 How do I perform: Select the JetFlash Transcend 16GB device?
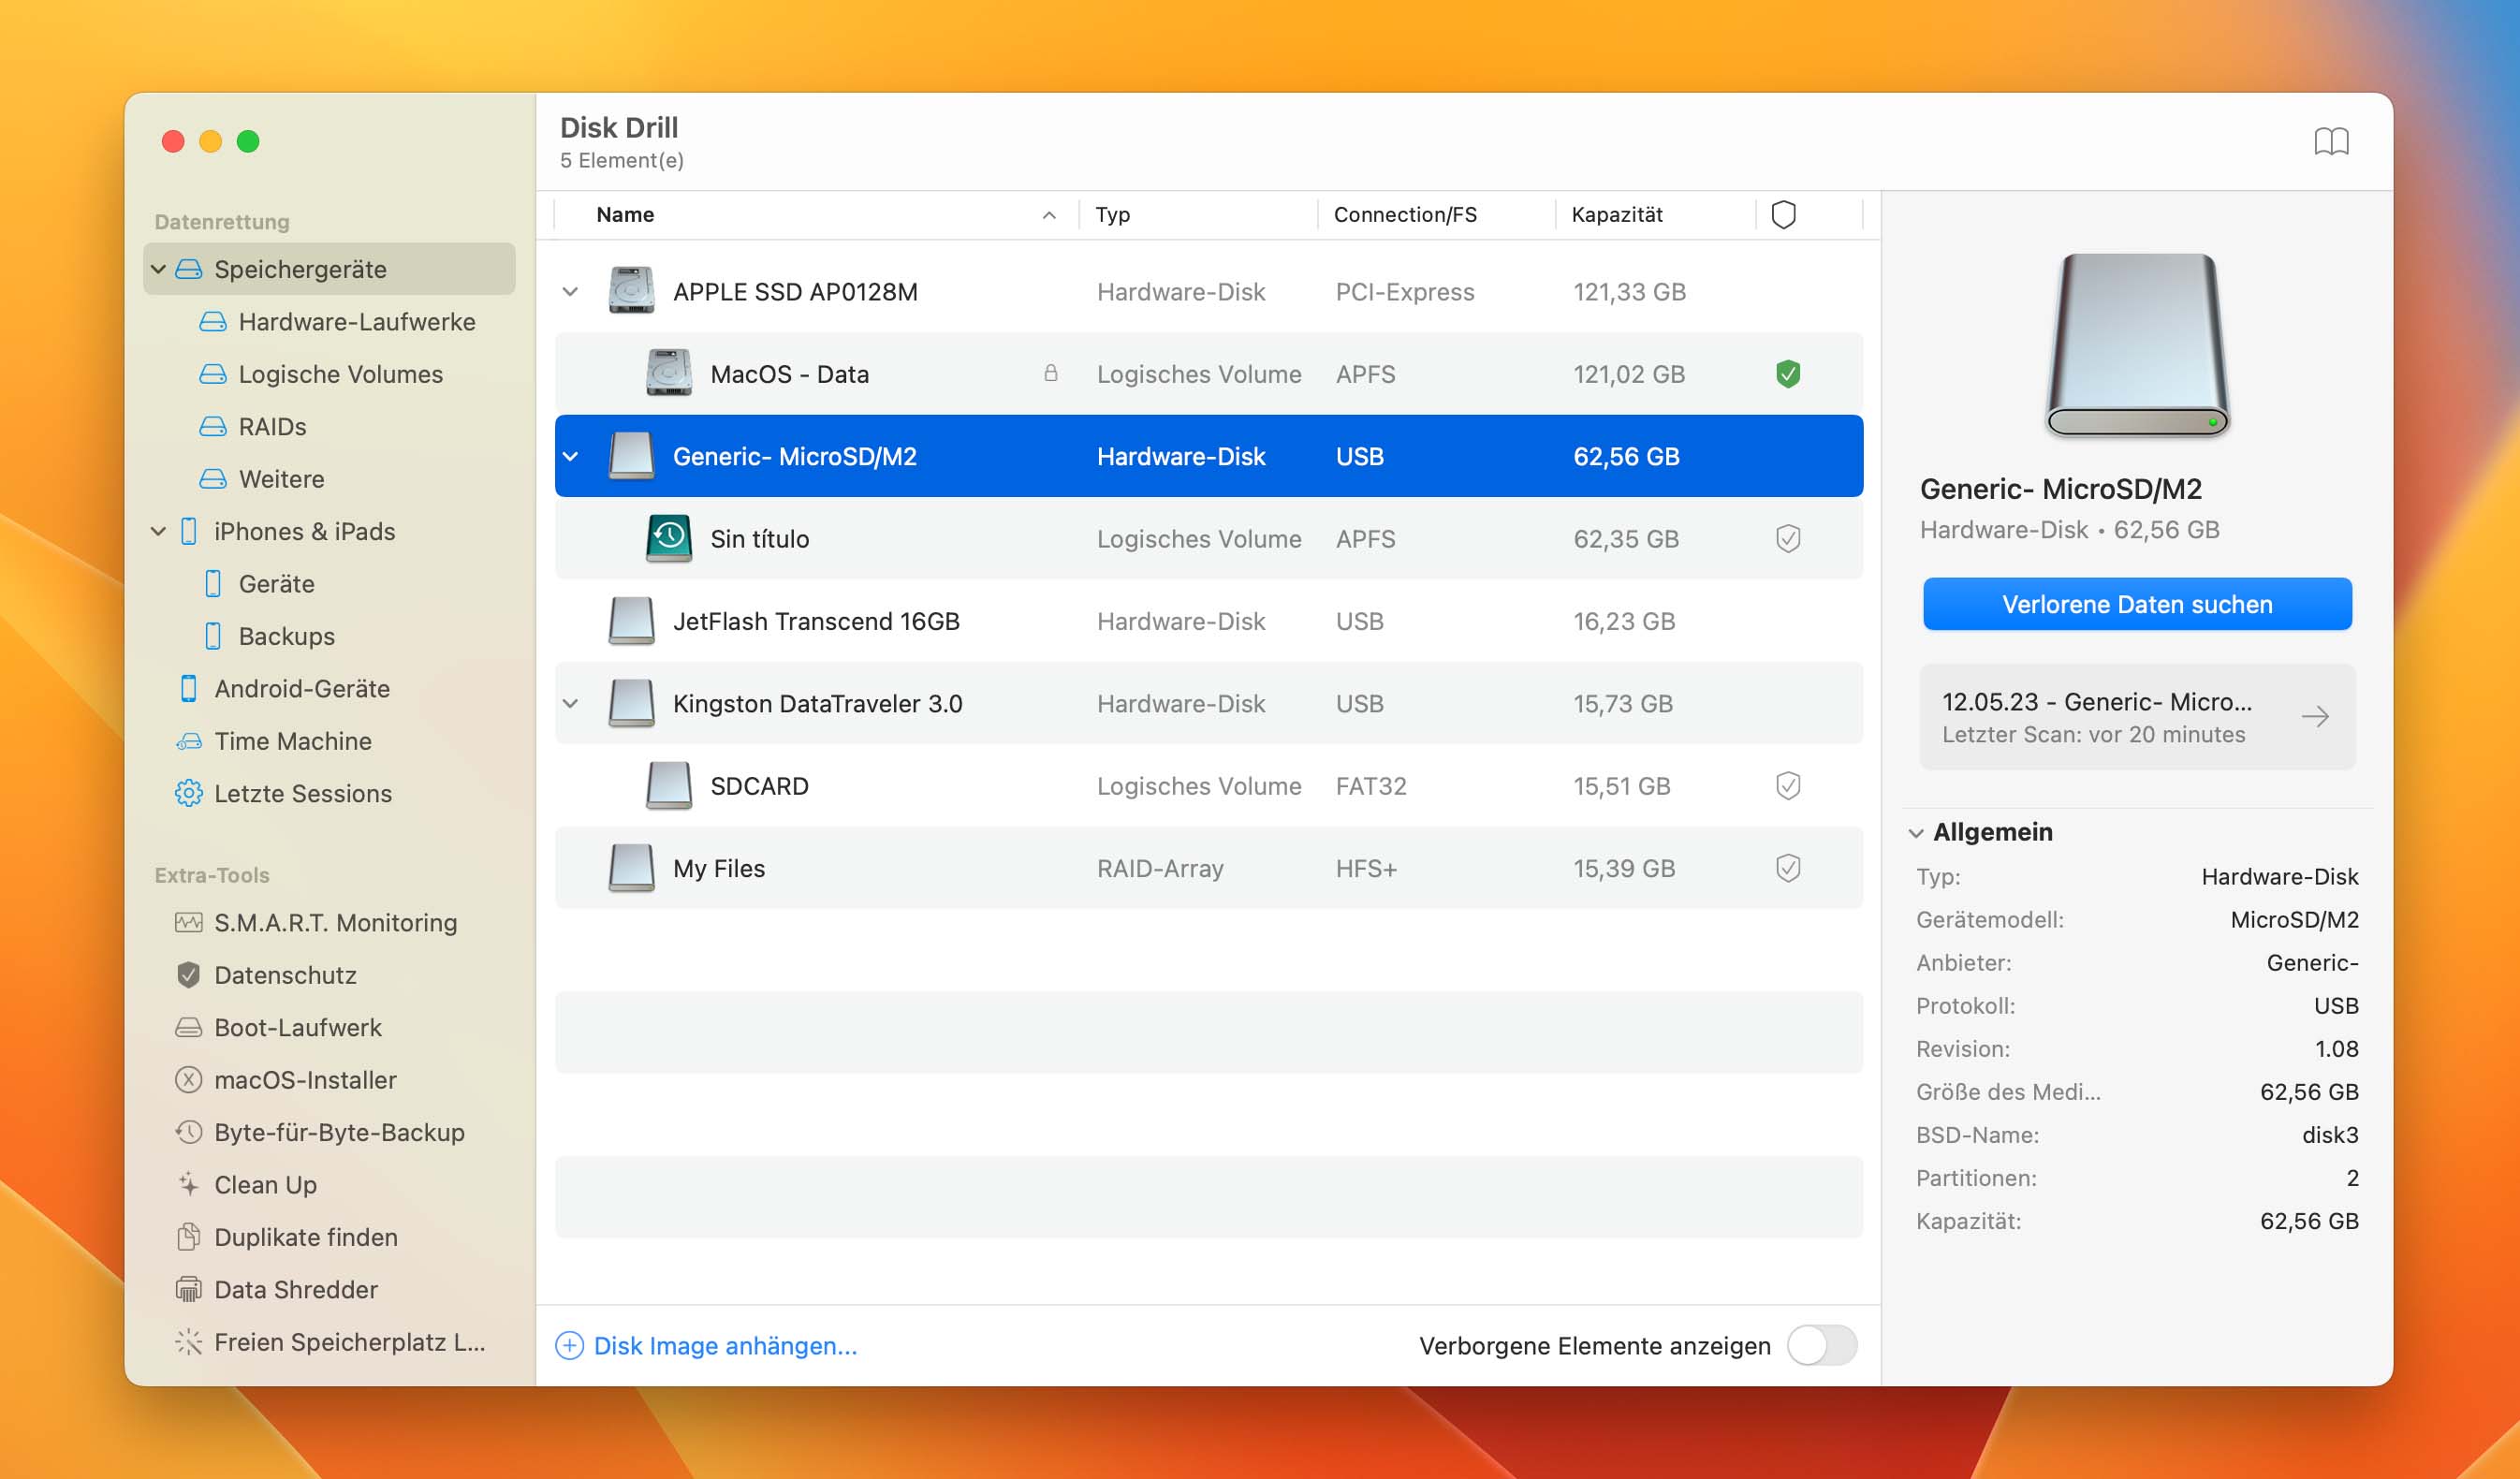[814, 620]
